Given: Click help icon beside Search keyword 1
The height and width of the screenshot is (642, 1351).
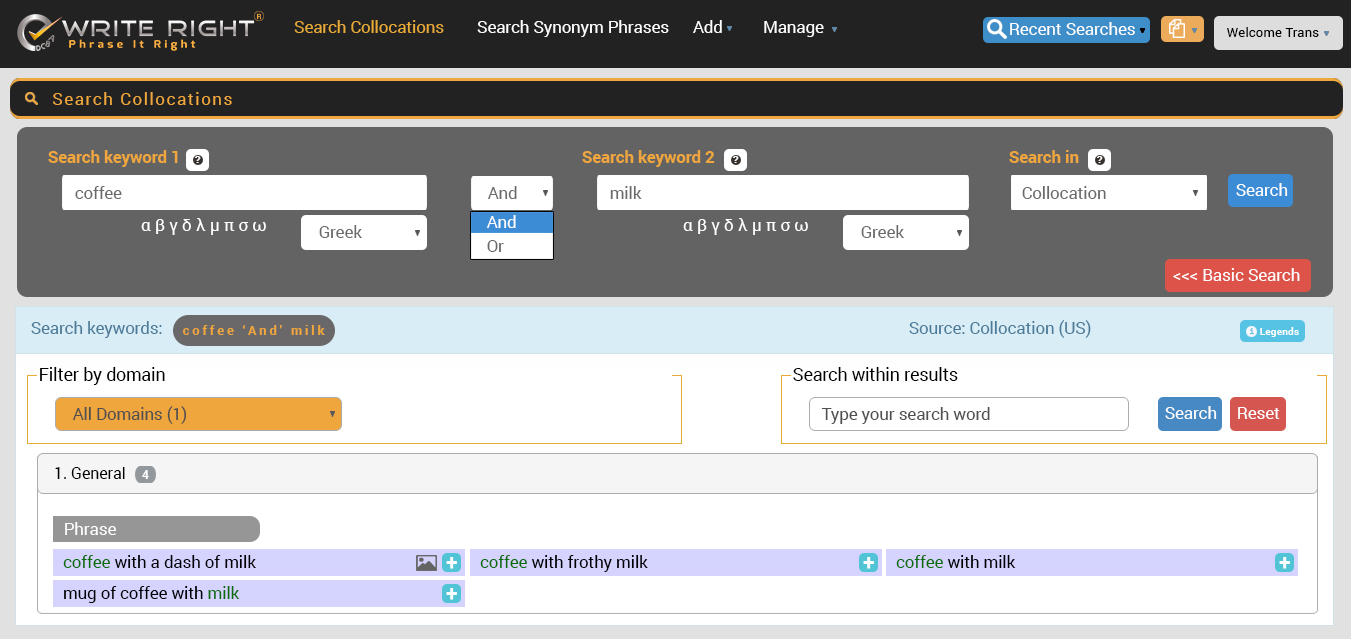Looking at the screenshot, I should [x=197, y=159].
